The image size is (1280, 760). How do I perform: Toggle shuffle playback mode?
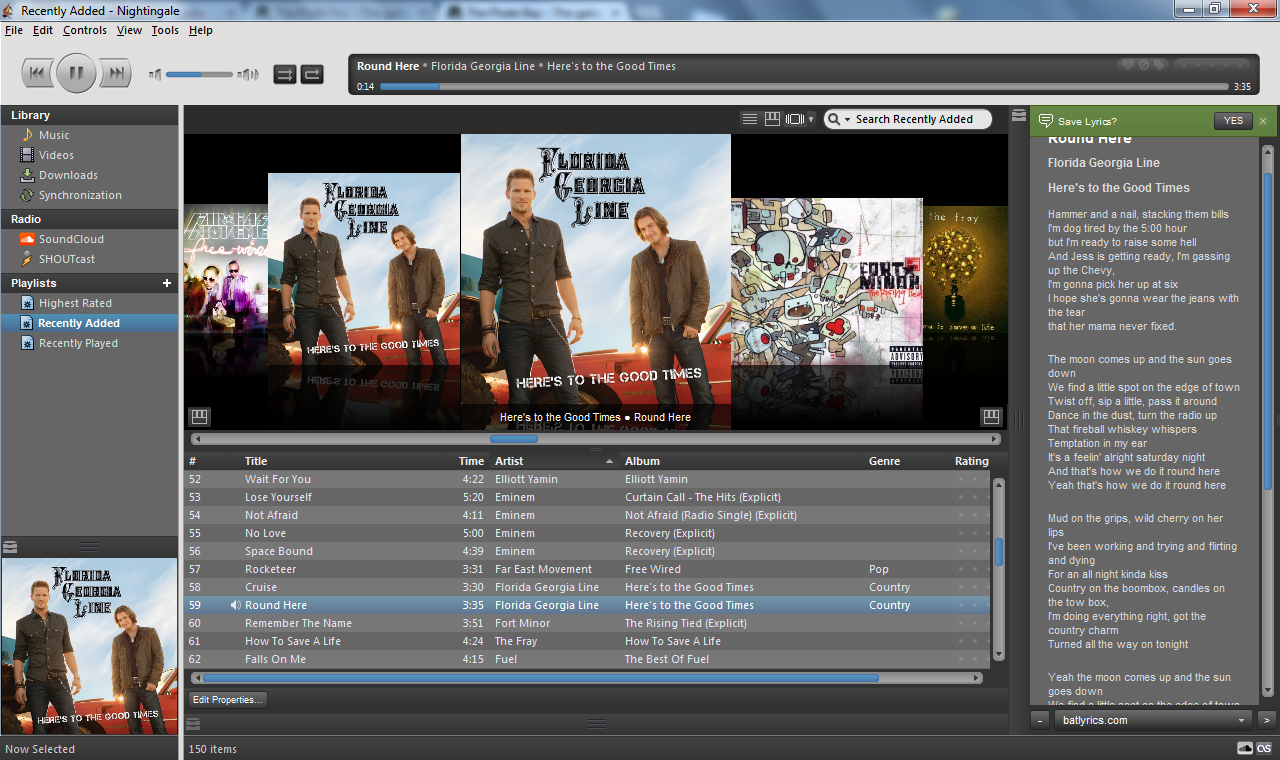(x=284, y=74)
